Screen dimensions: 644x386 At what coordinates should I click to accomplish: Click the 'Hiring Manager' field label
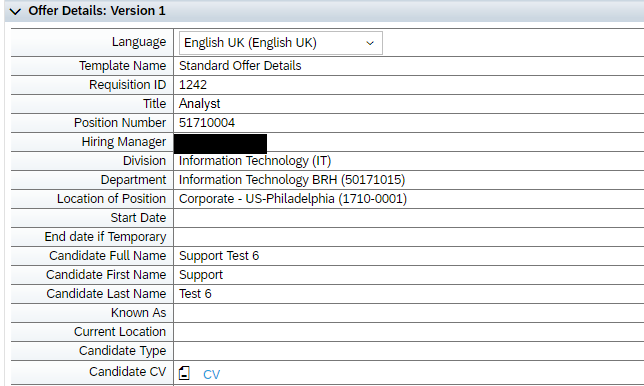pyautogui.click(x=124, y=142)
